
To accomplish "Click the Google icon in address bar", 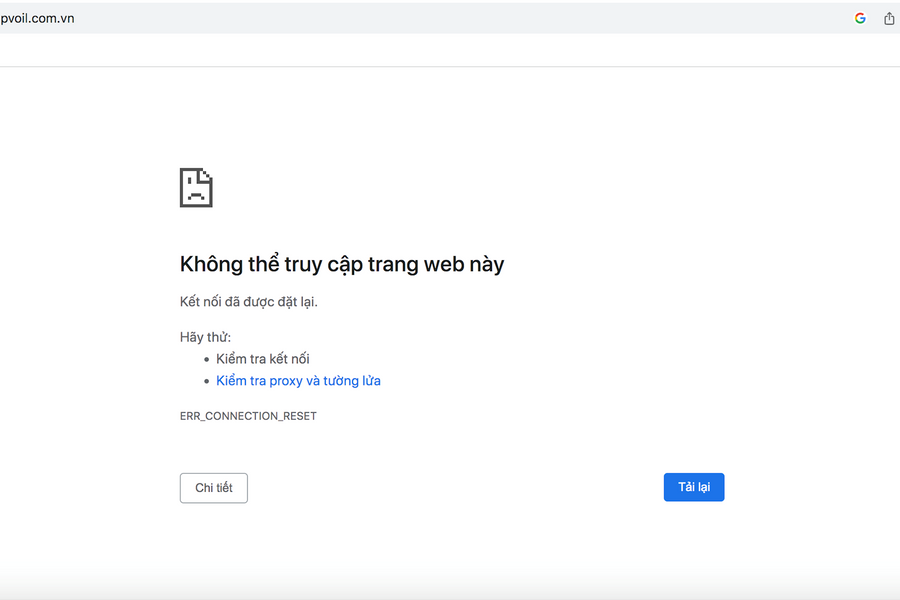I will pyautogui.click(x=860, y=18).
